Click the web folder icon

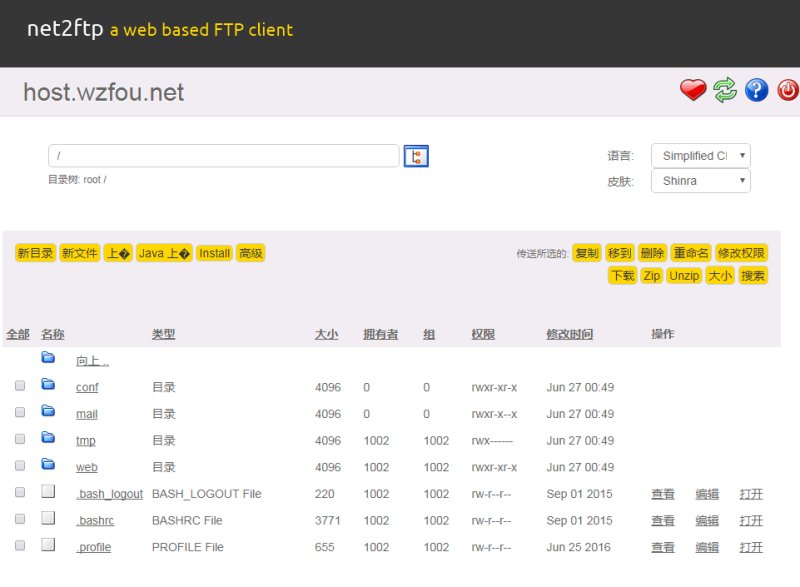tap(48, 464)
